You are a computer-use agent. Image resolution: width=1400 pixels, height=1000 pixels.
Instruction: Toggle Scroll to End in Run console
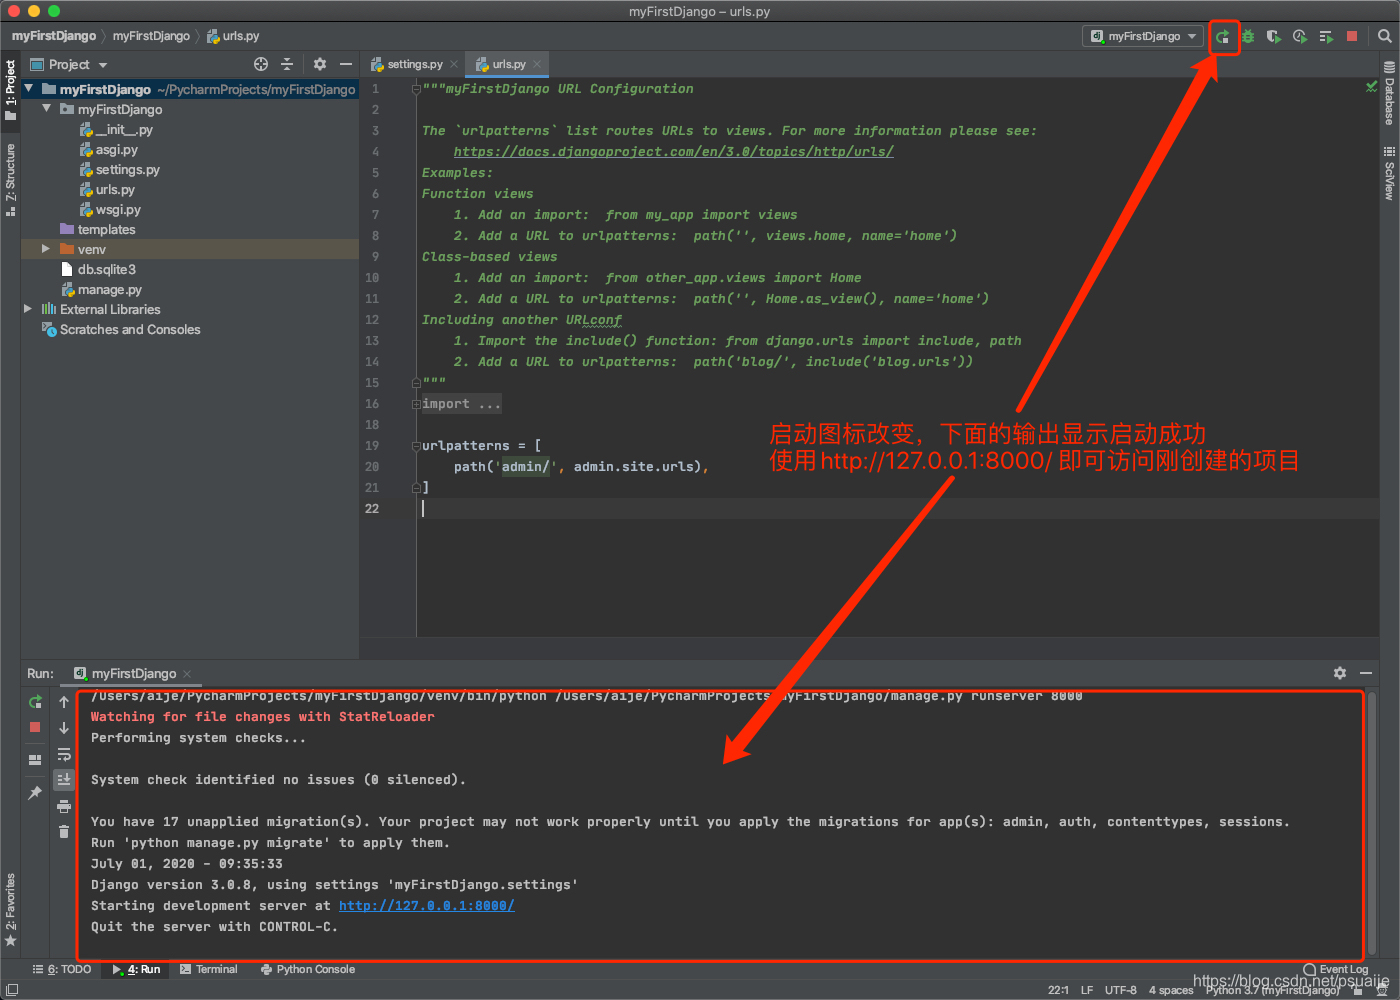[x=64, y=779]
